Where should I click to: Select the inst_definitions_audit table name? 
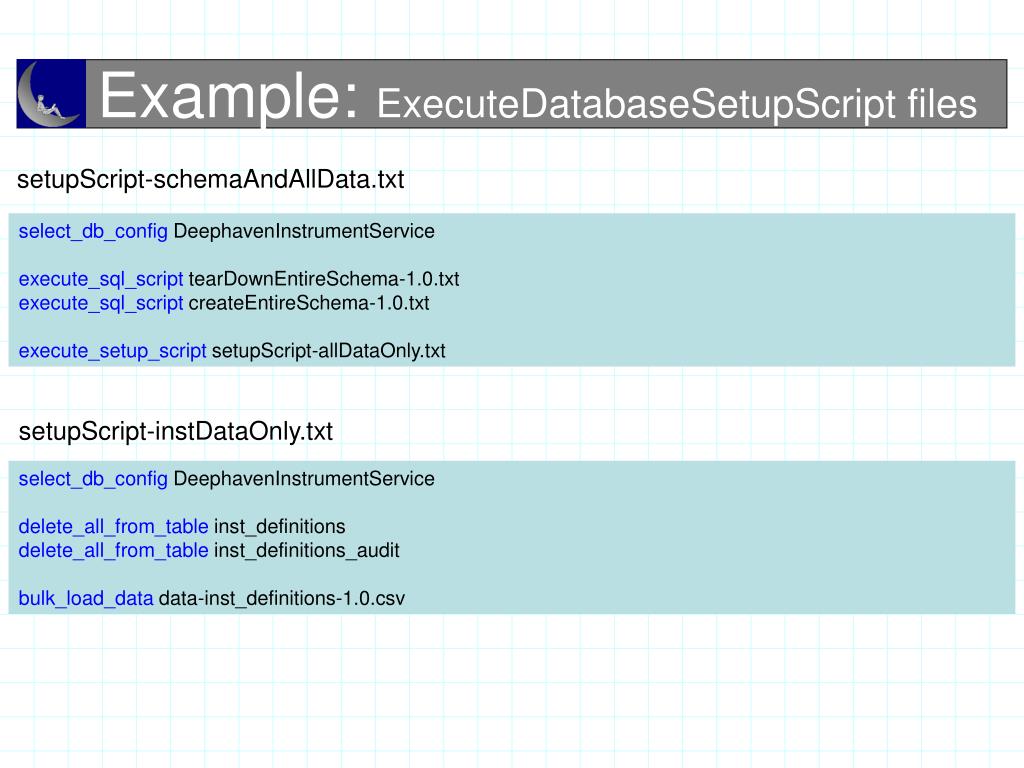tap(306, 550)
